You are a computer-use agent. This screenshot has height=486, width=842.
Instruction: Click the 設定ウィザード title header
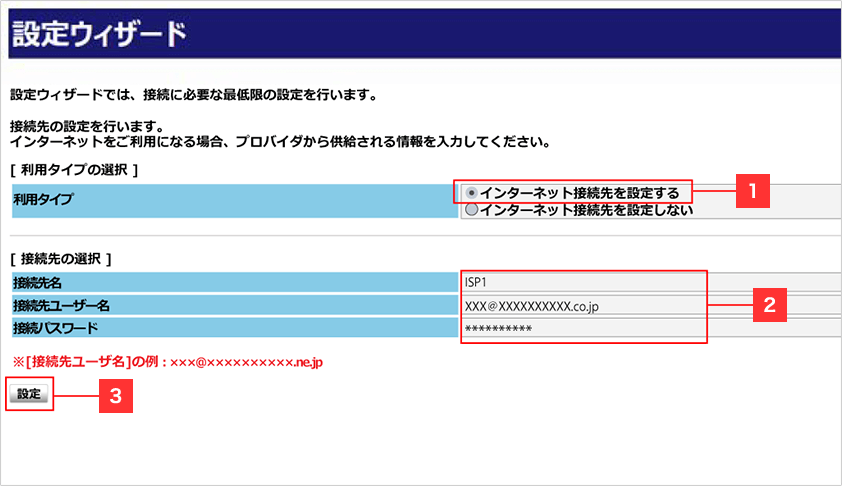99,35
